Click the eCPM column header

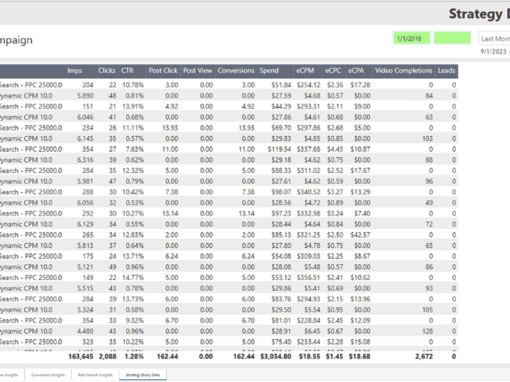tap(305, 71)
